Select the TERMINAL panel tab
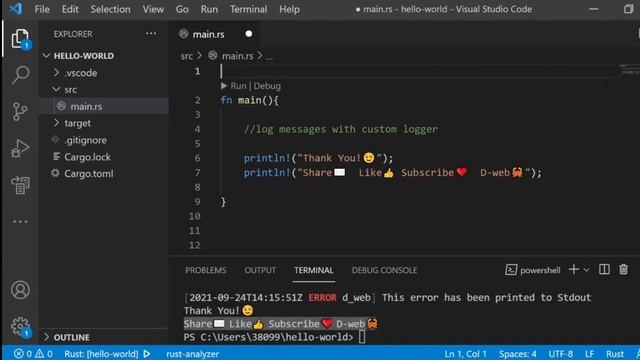 pos(313,270)
